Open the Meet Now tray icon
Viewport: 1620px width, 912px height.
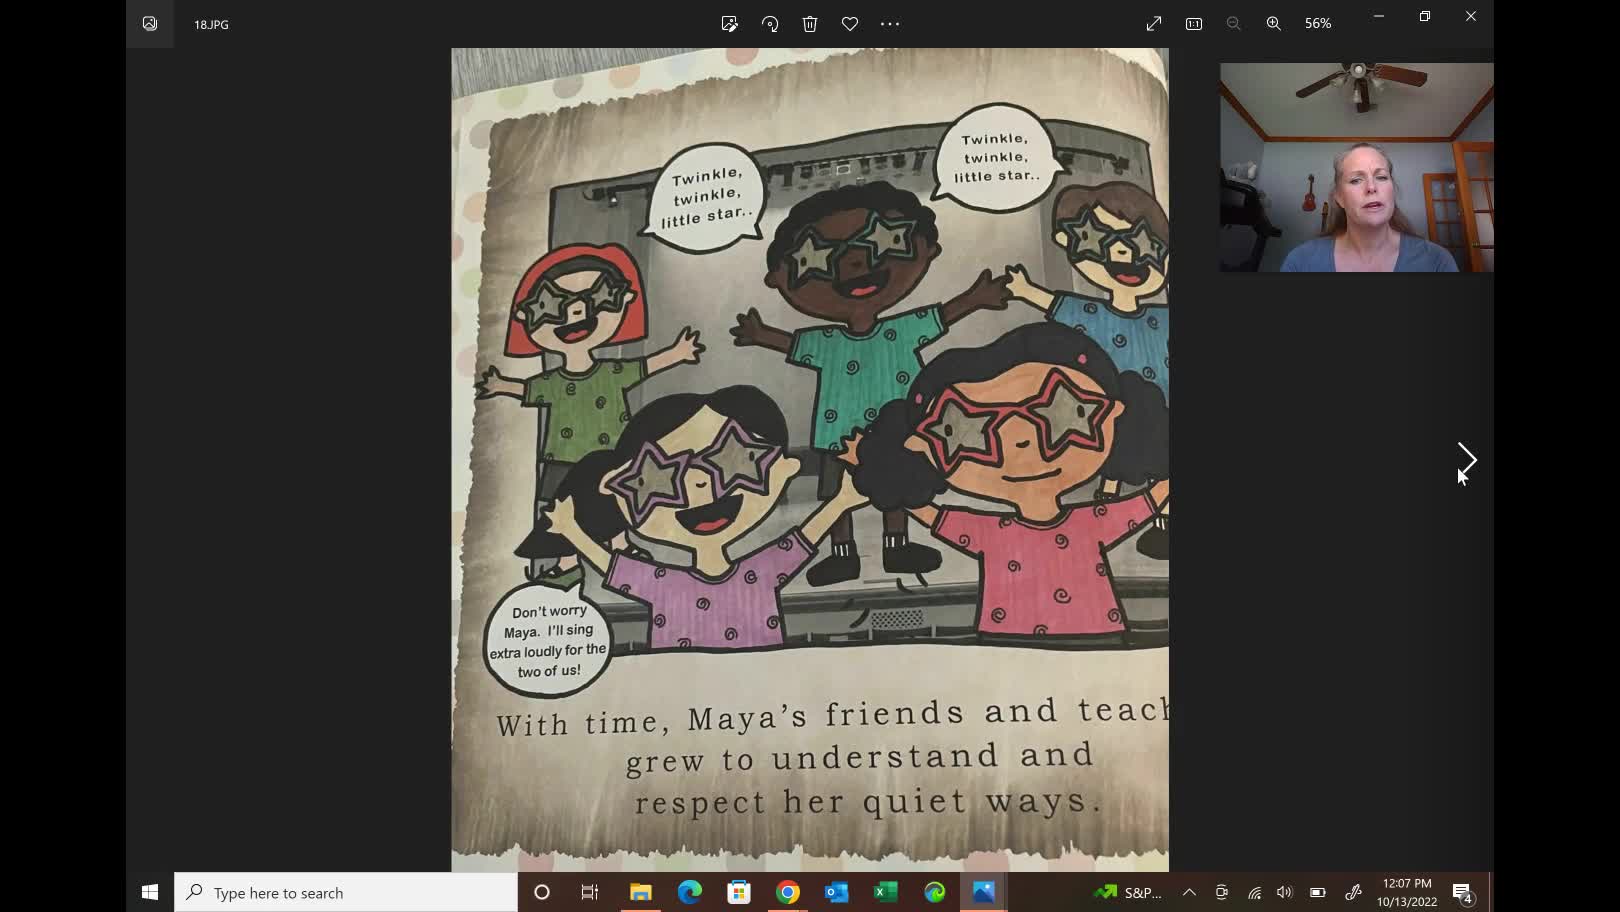(1222, 892)
